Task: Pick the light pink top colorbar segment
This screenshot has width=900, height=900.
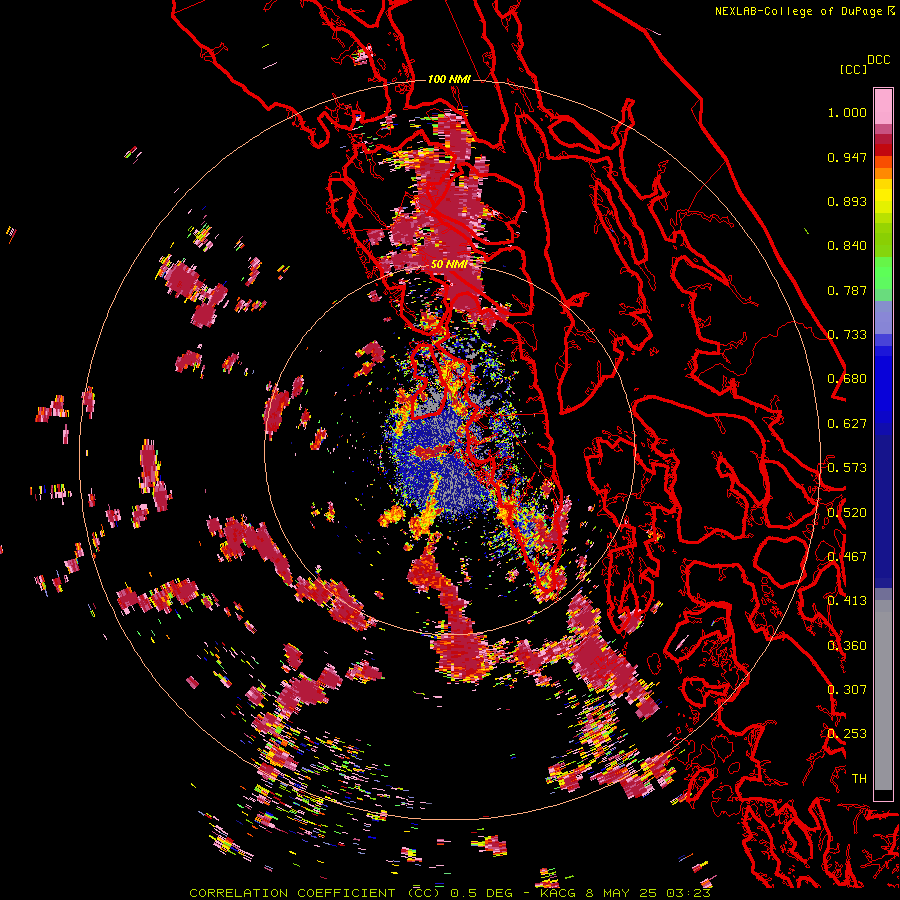Action: click(x=883, y=106)
